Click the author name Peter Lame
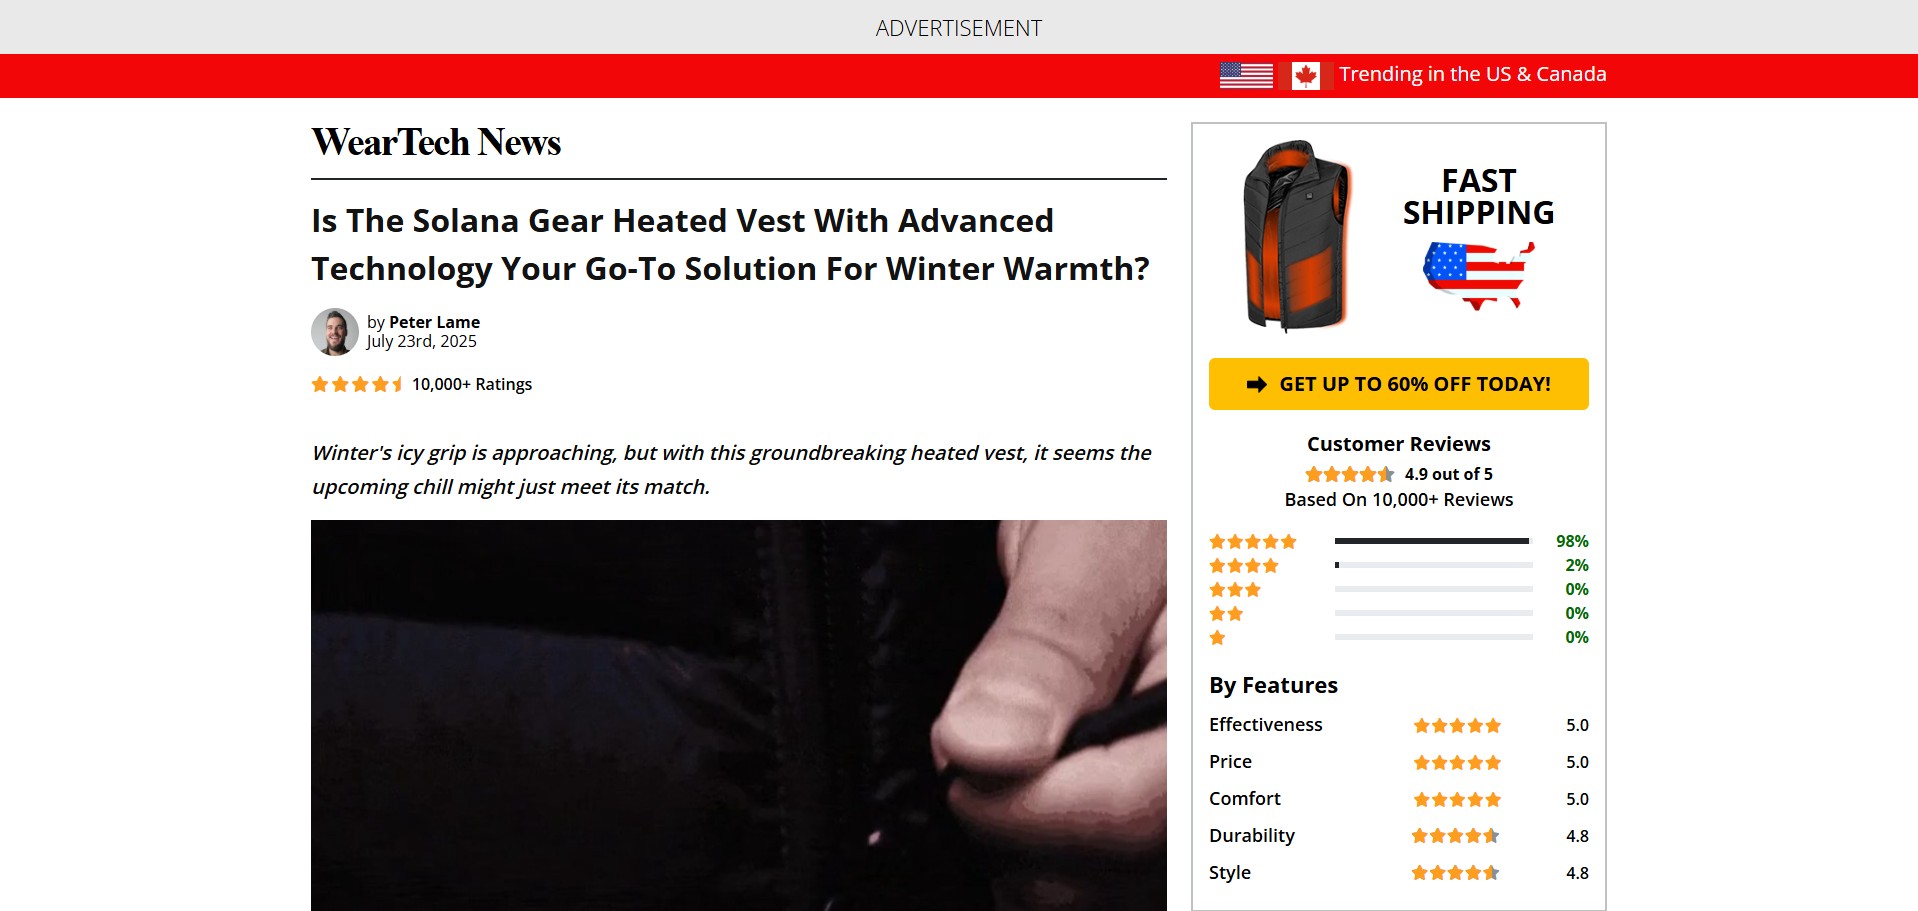This screenshot has width=1918, height=911. [434, 322]
